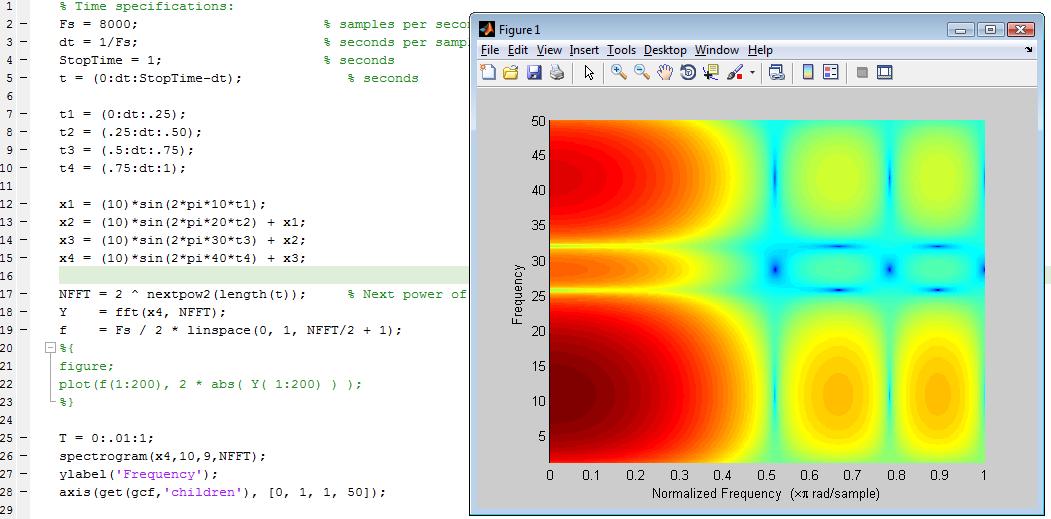Click line 'x1 = (10)*sin(2*pi*10*t1);'
The width and height of the screenshot is (1051, 519).
[x=162, y=204]
